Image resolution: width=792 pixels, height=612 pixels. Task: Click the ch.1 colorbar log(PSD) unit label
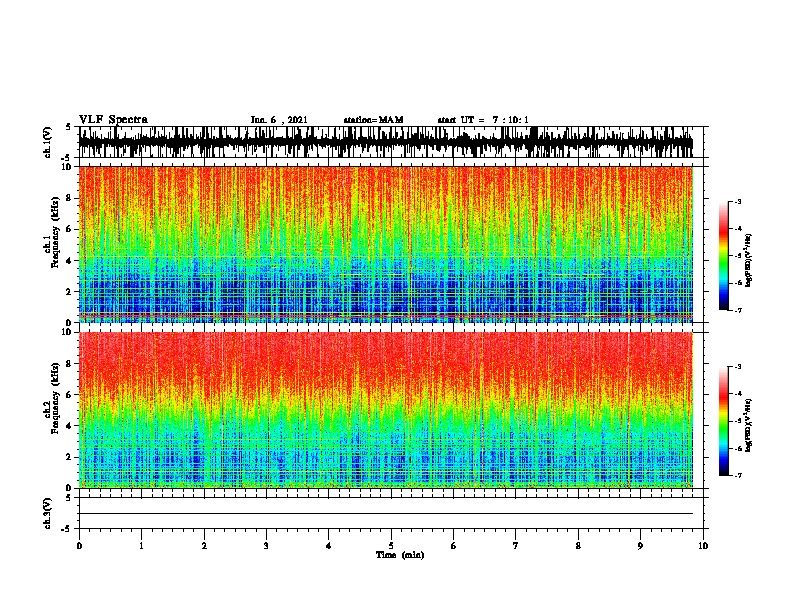tap(748, 260)
